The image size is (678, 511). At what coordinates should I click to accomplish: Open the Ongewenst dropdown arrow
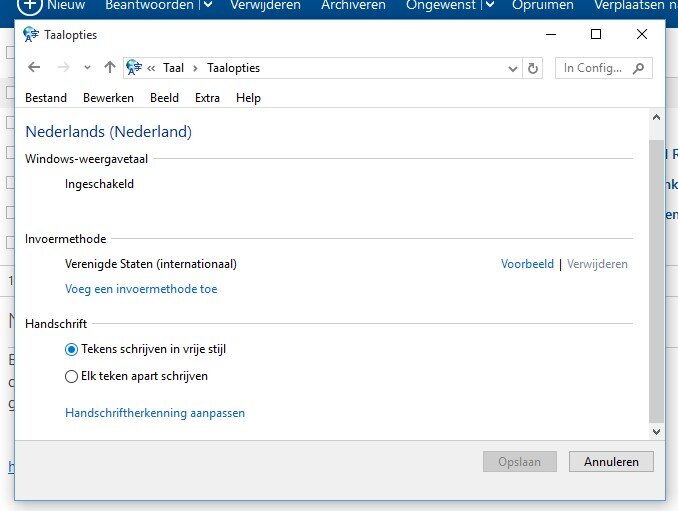click(x=490, y=5)
